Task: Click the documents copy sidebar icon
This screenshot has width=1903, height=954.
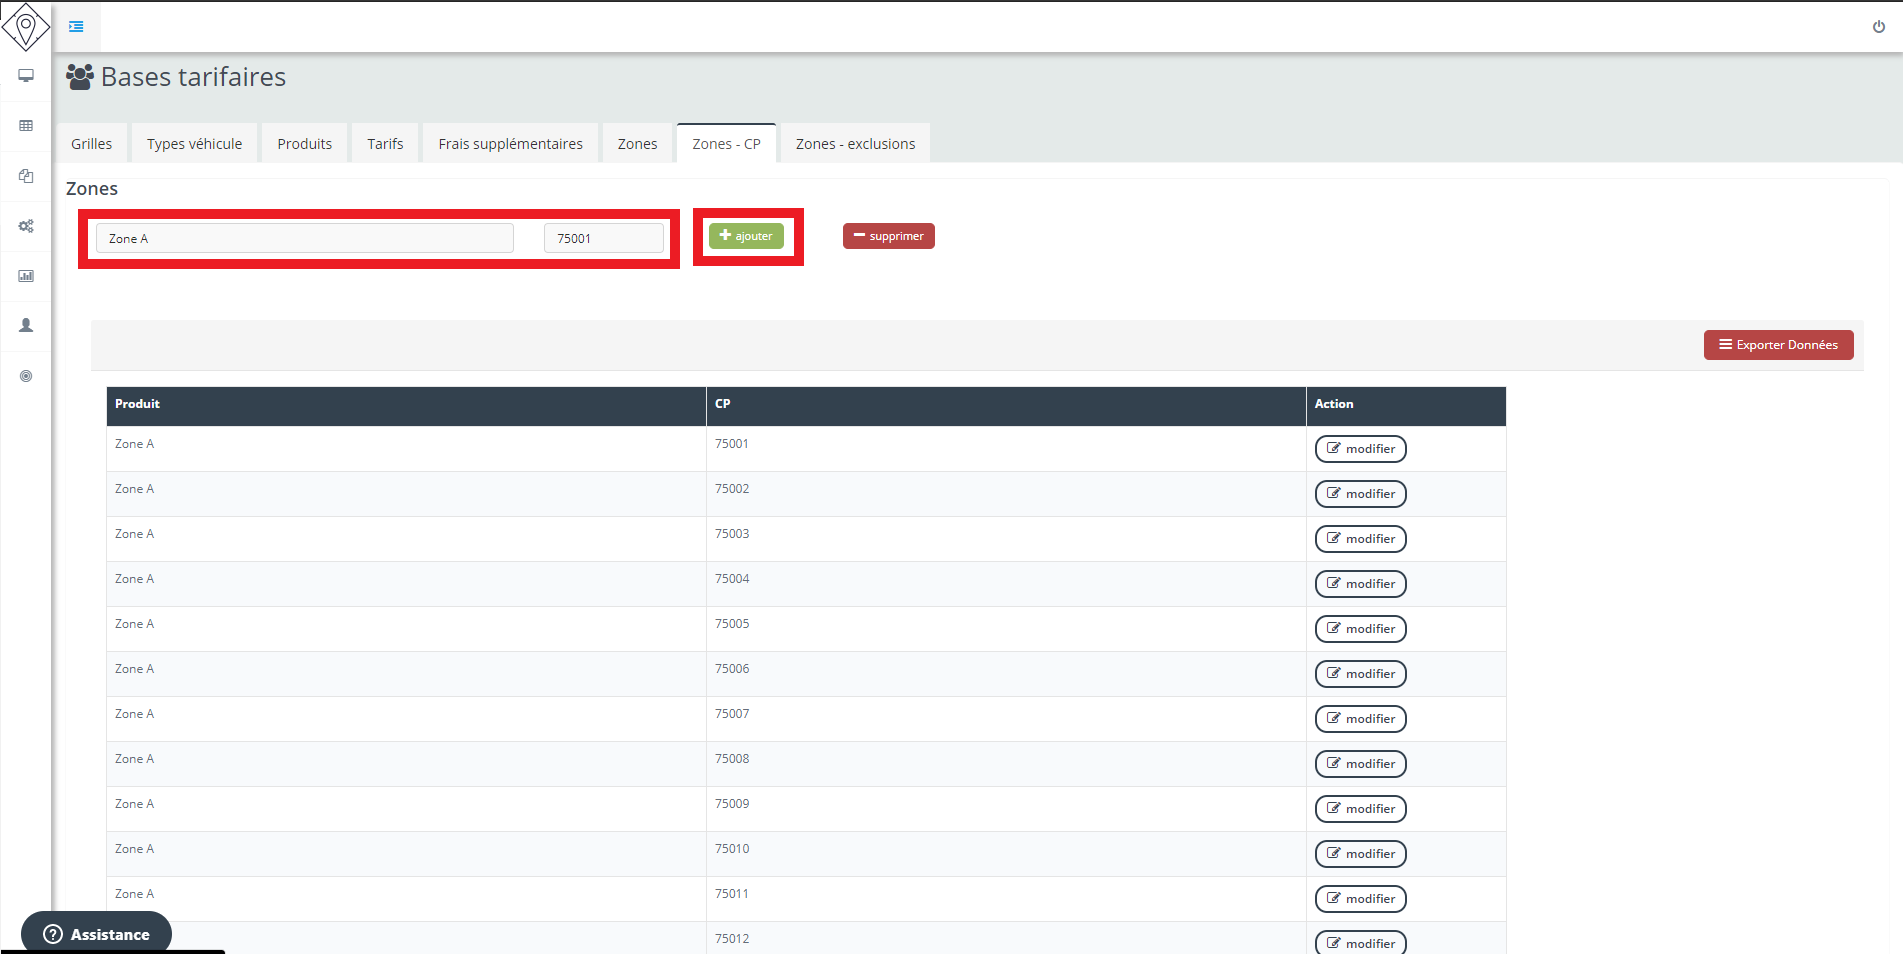Action: tap(26, 176)
